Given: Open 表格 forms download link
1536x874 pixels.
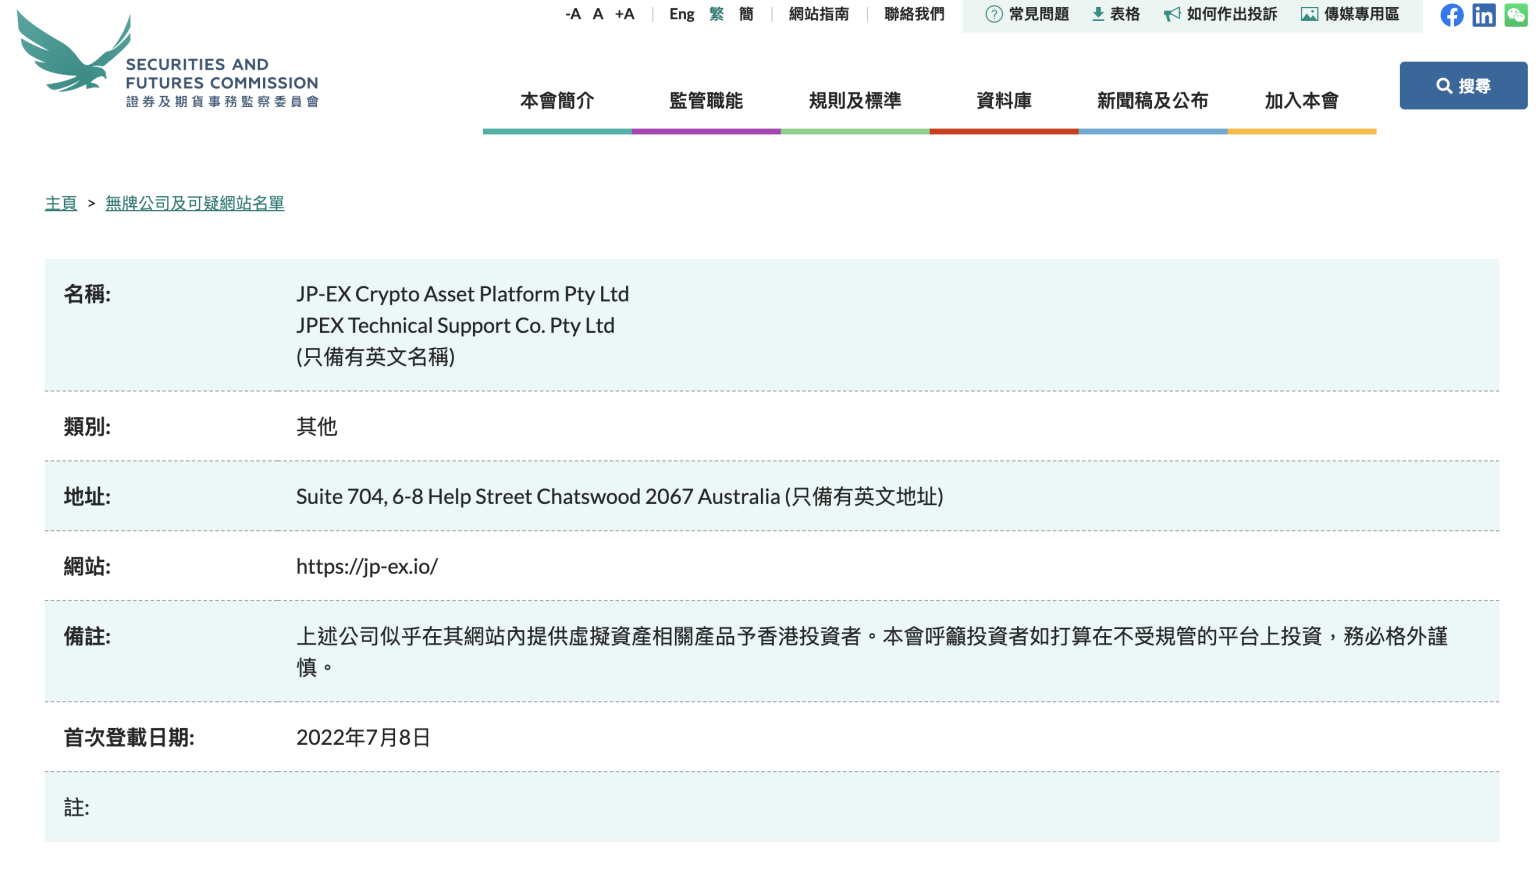Looking at the screenshot, I should [1115, 14].
